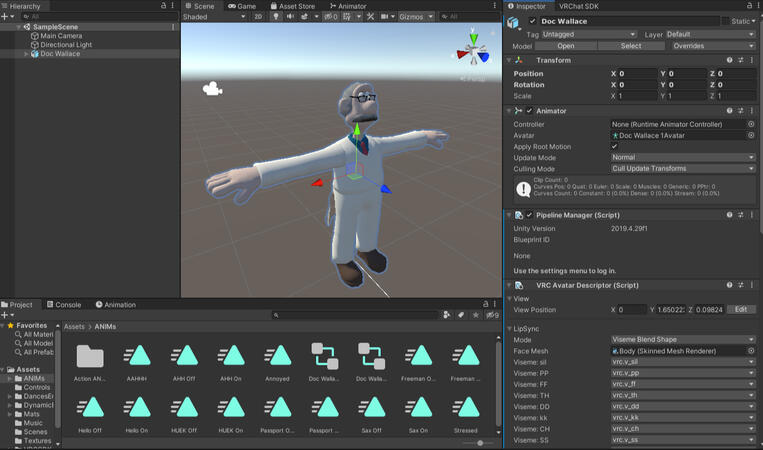
Task: Disable Apply Root Motion checkbox
Action: [614, 146]
